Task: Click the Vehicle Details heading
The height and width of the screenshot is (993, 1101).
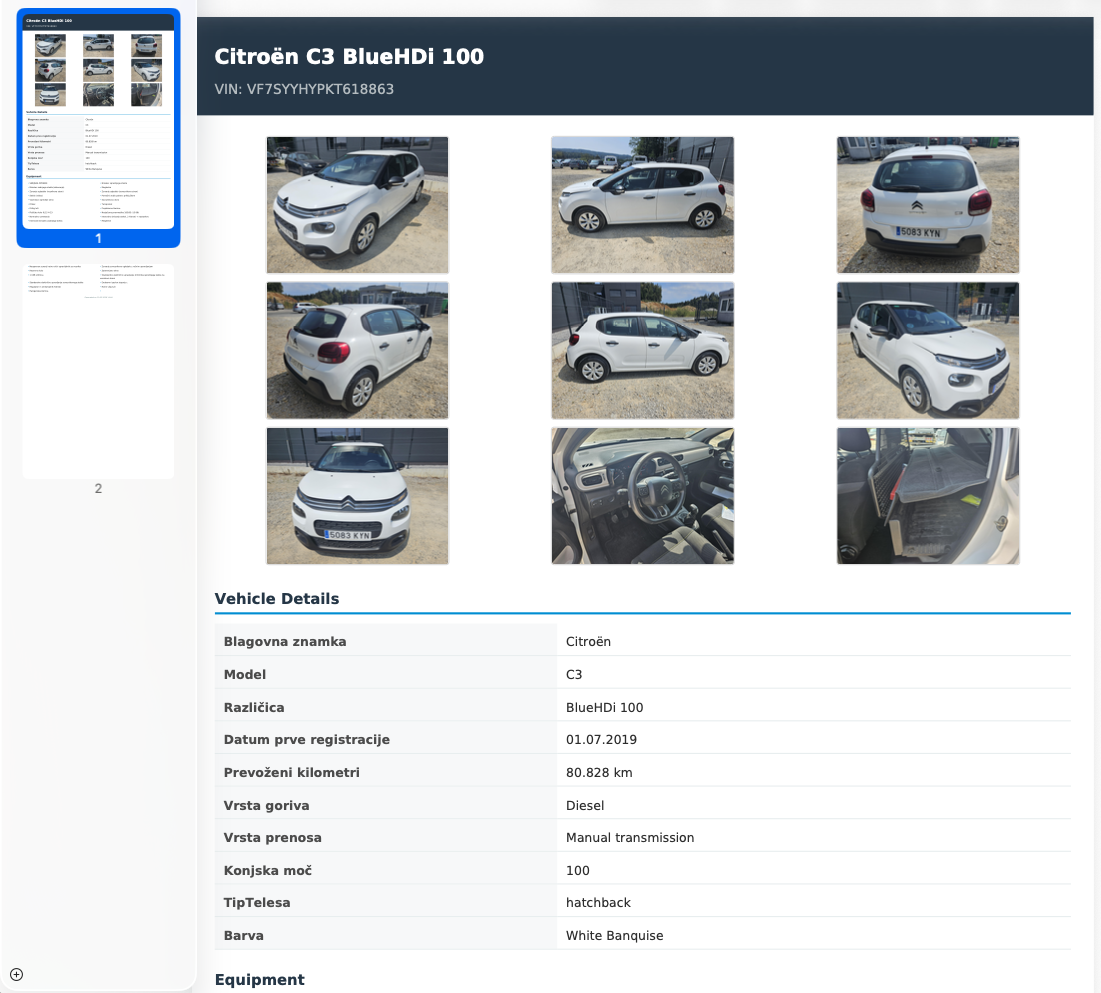Action: tap(277, 599)
